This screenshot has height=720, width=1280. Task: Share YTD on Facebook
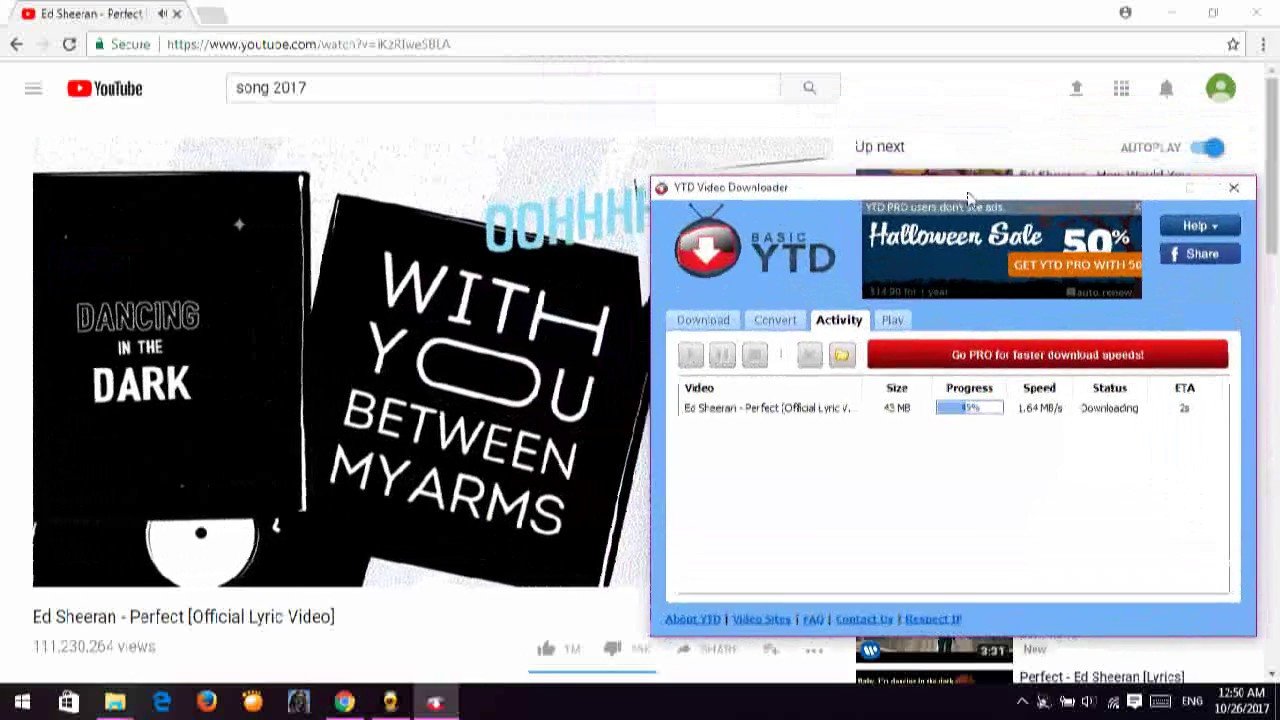(x=1200, y=254)
